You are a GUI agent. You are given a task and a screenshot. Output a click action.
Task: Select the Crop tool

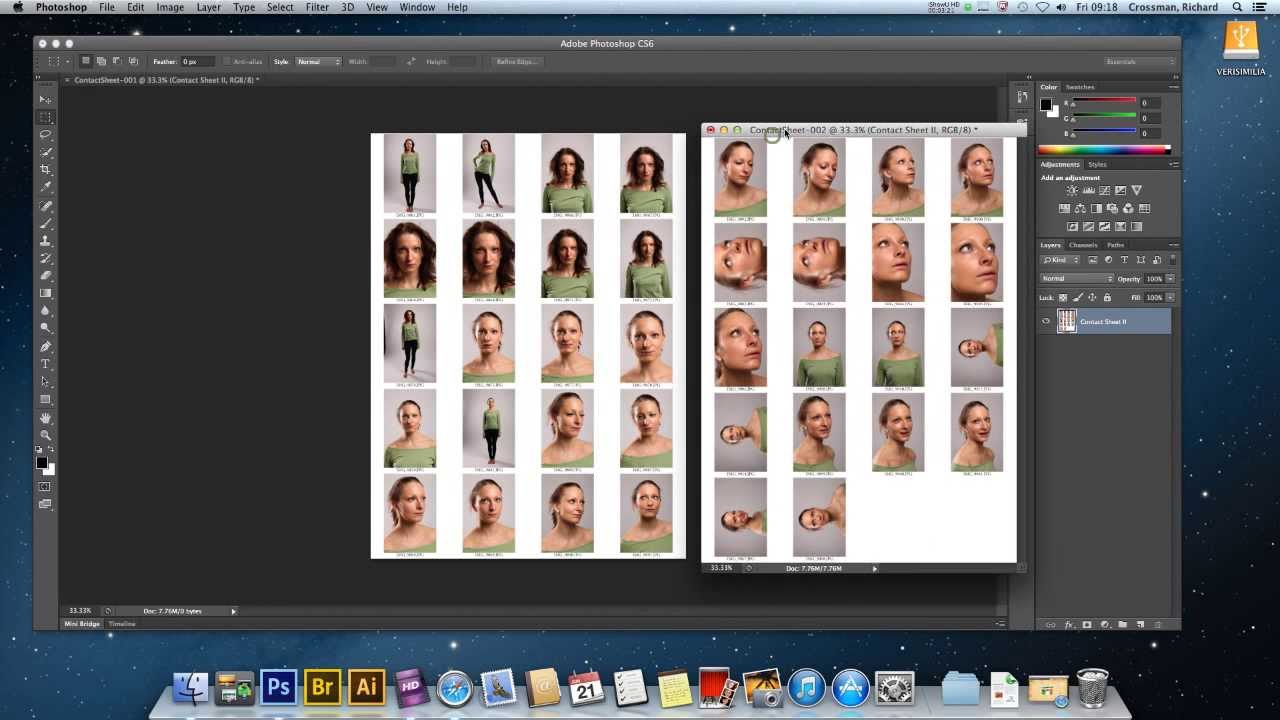[x=46, y=169]
